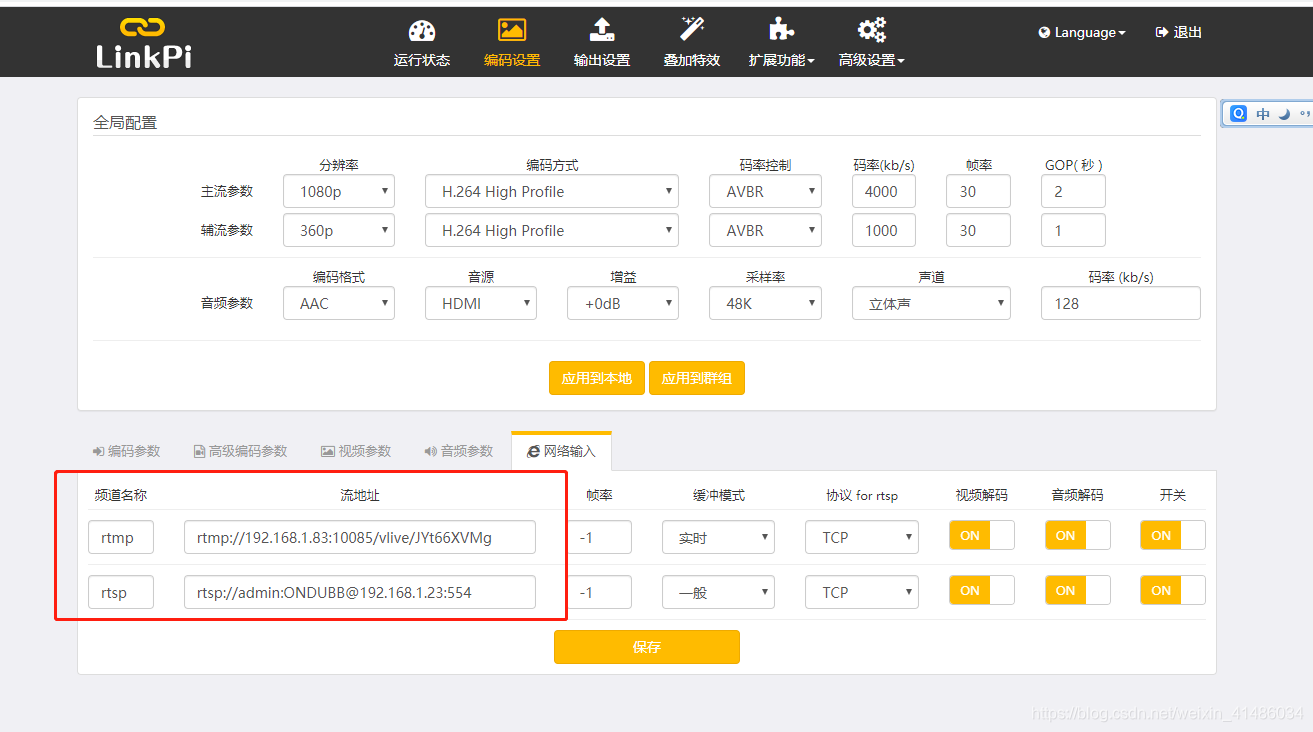The image size is (1313, 732).
Task: Go to 运行状态 page
Action: click(422, 60)
